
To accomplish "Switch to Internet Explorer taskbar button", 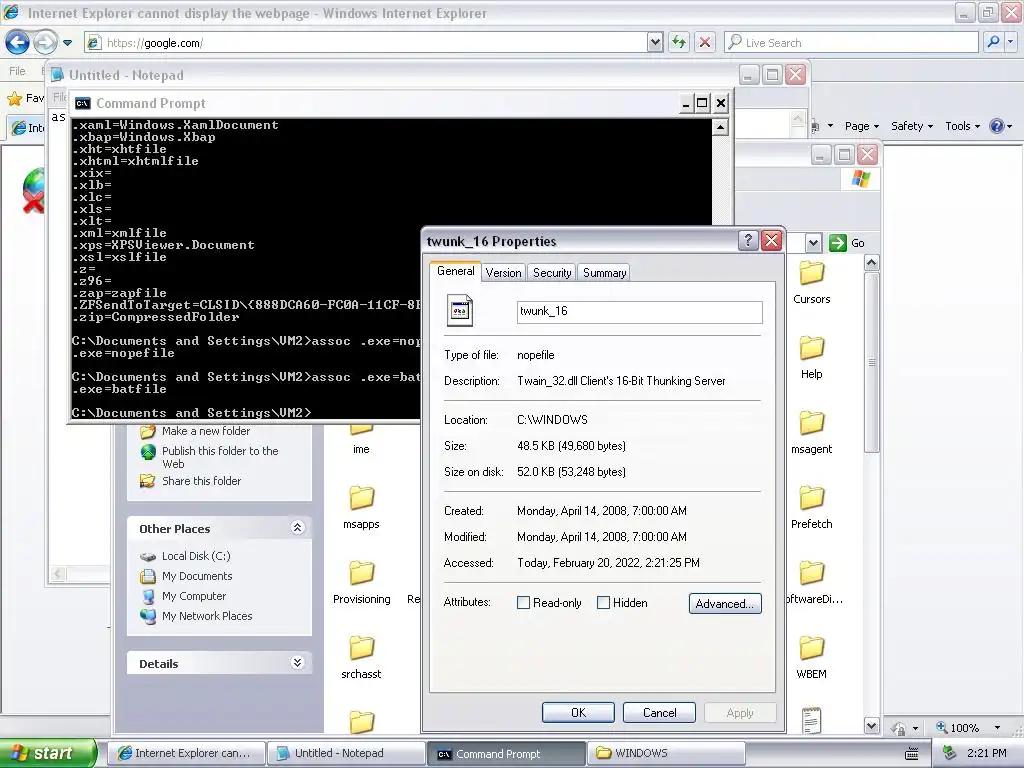I will [x=185, y=753].
